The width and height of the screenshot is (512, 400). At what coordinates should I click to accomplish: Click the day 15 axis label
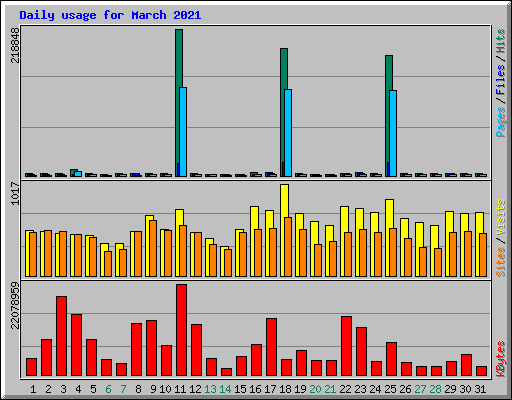click(x=240, y=389)
